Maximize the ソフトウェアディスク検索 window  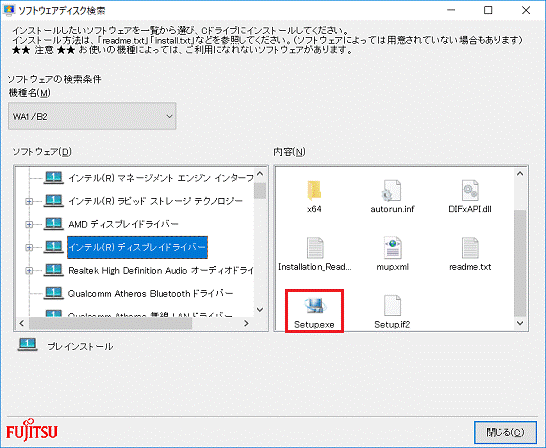click(x=488, y=10)
